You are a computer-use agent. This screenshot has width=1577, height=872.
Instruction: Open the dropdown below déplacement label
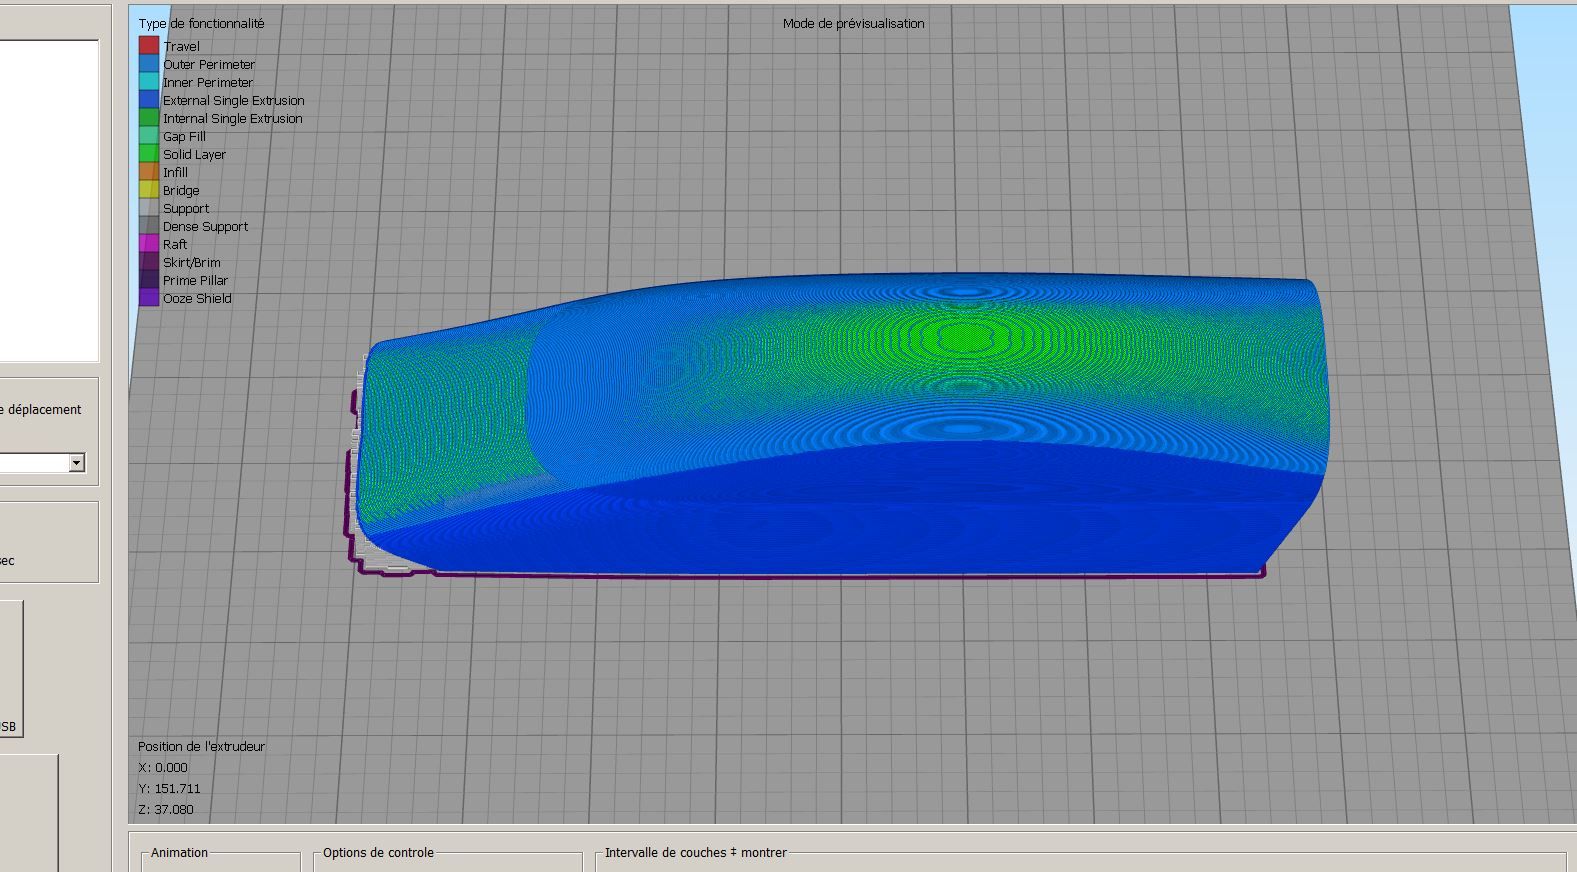coord(42,462)
